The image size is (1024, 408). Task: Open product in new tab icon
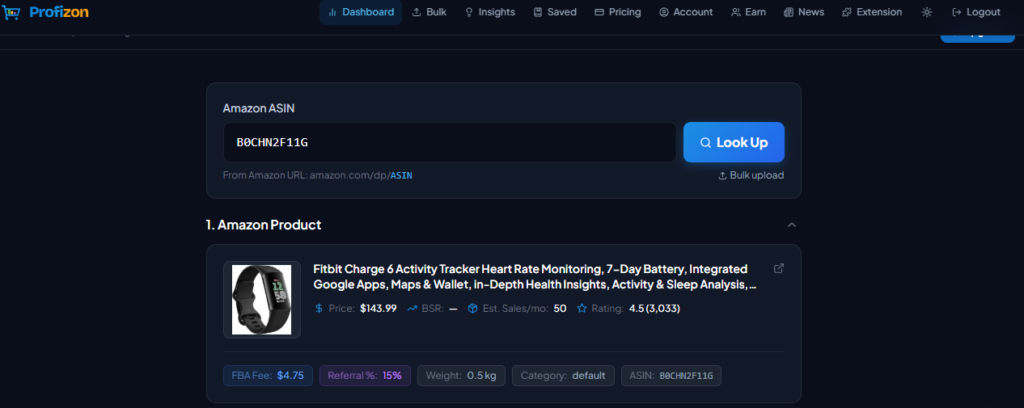(778, 268)
